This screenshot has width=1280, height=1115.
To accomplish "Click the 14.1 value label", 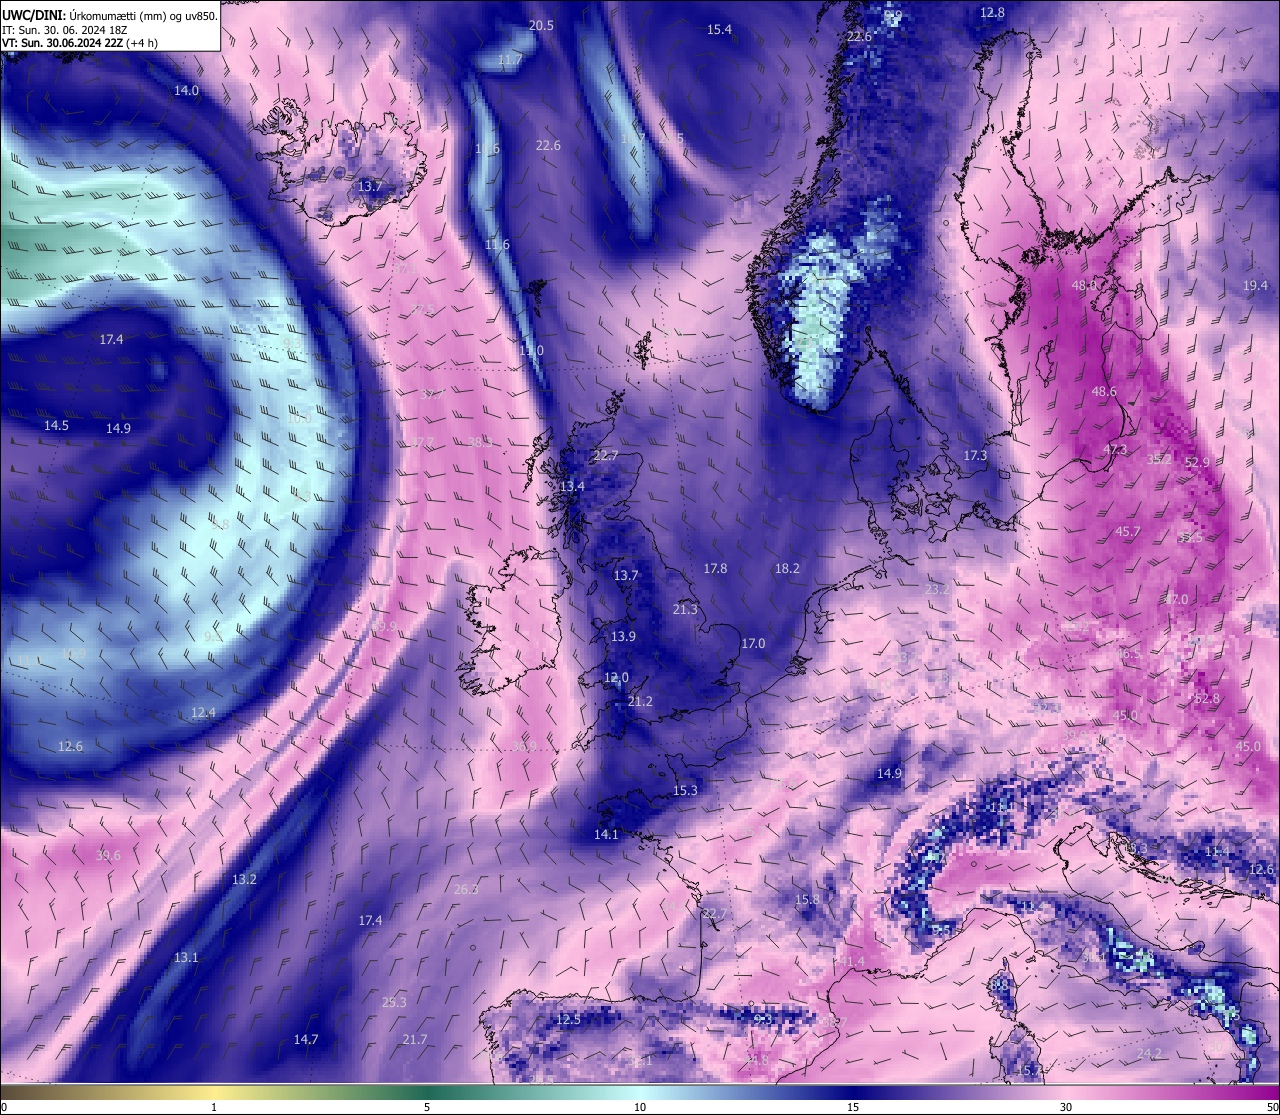I will [x=606, y=834].
